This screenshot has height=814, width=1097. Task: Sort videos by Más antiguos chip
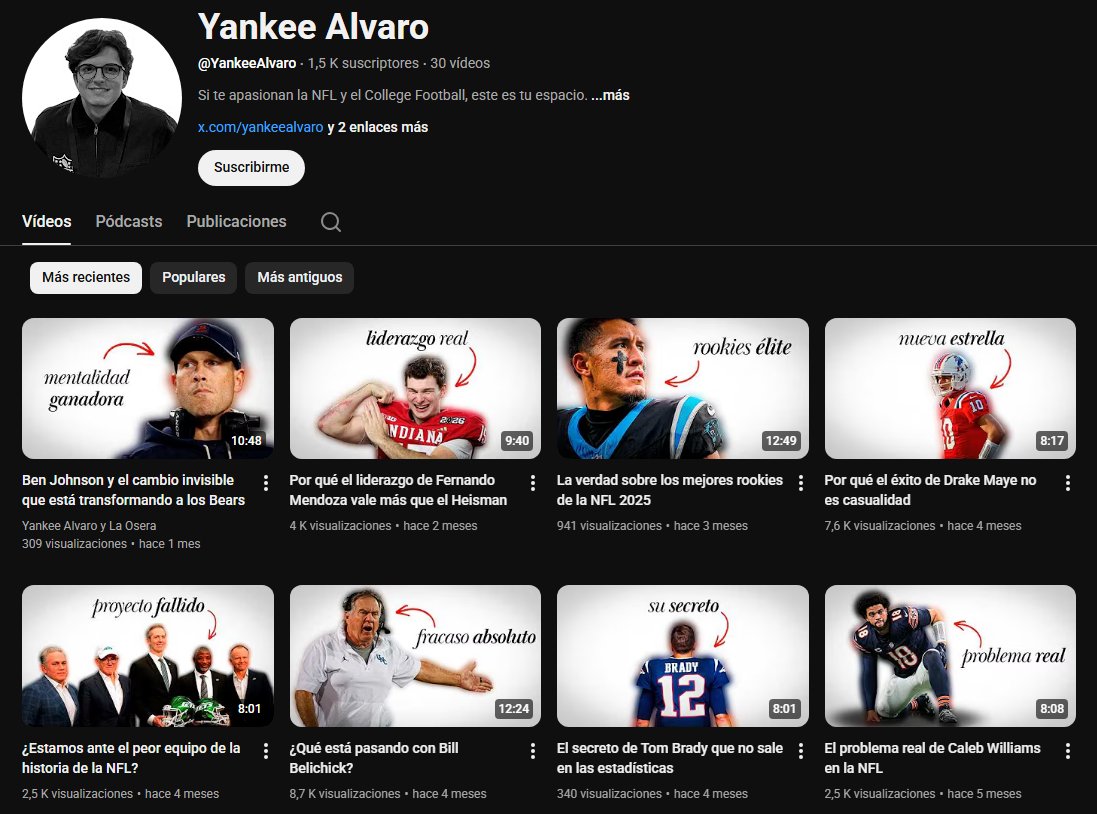(x=299, y=278)
